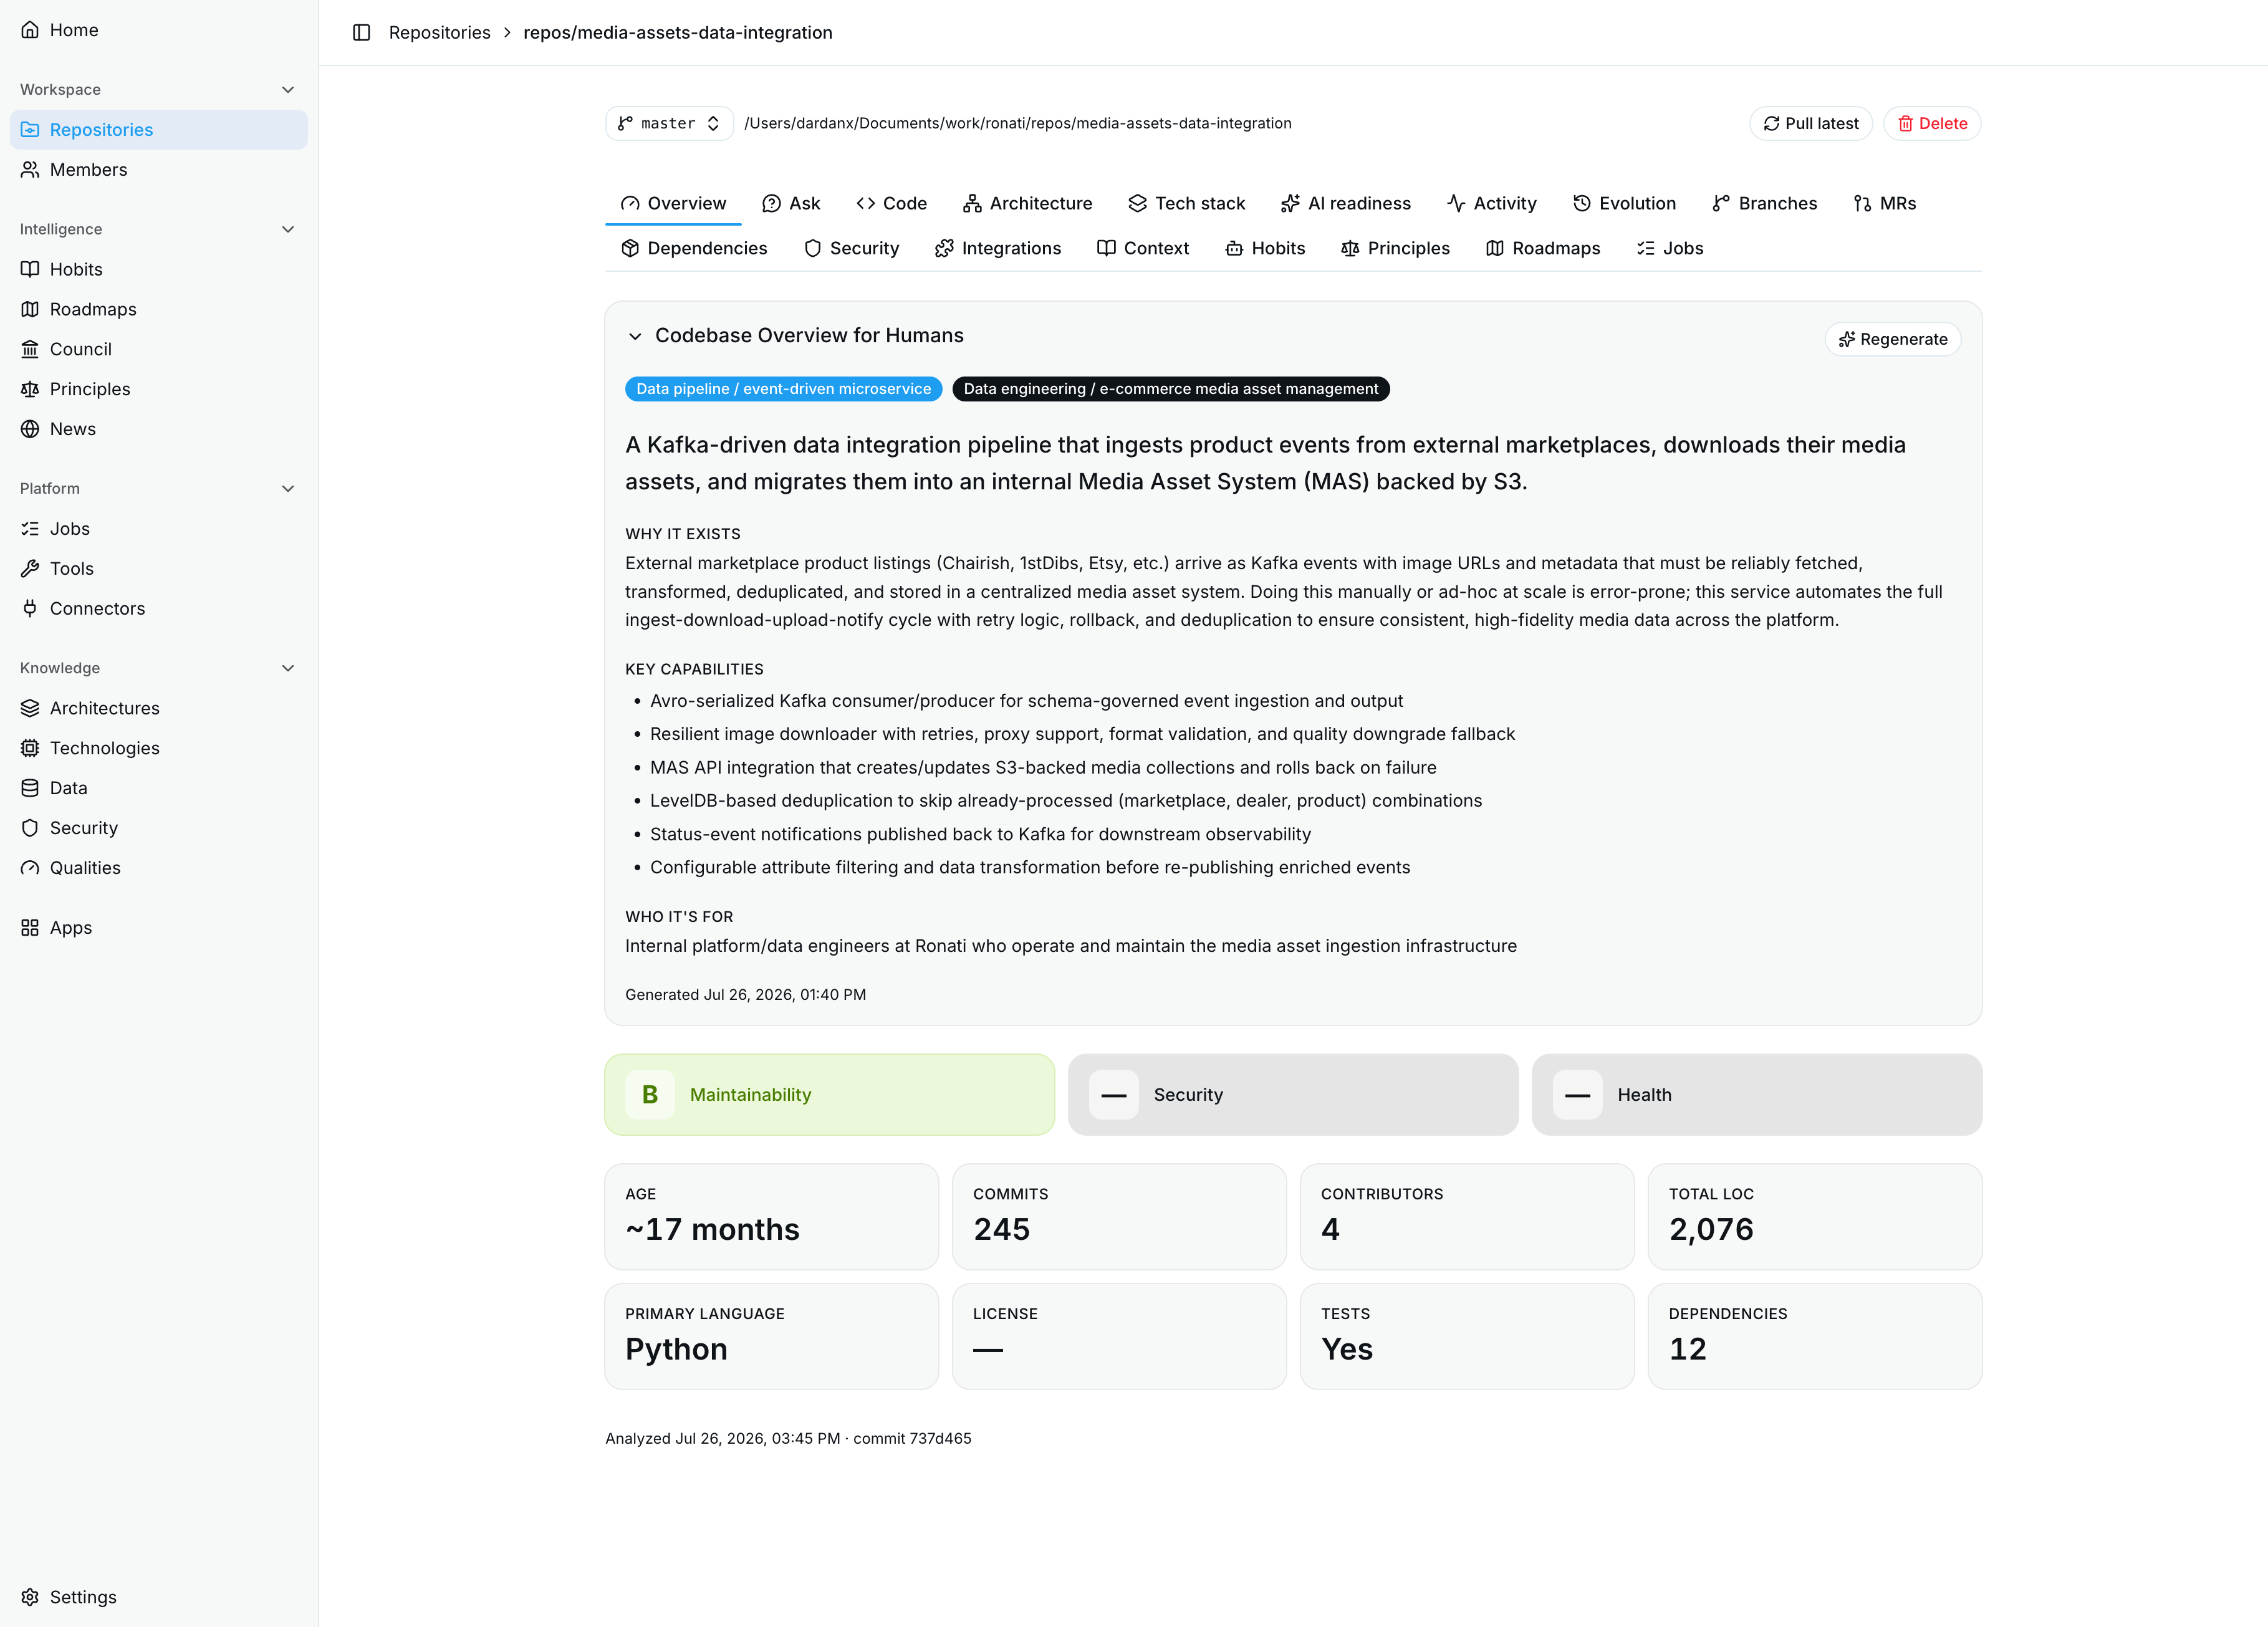2268x1627 pixels.
Task: Open Members in the sidebar
Action: [x=159, y=170]
